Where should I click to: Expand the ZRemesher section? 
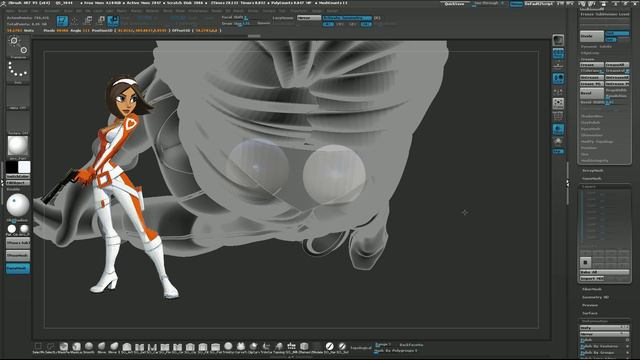coord(592,136)
